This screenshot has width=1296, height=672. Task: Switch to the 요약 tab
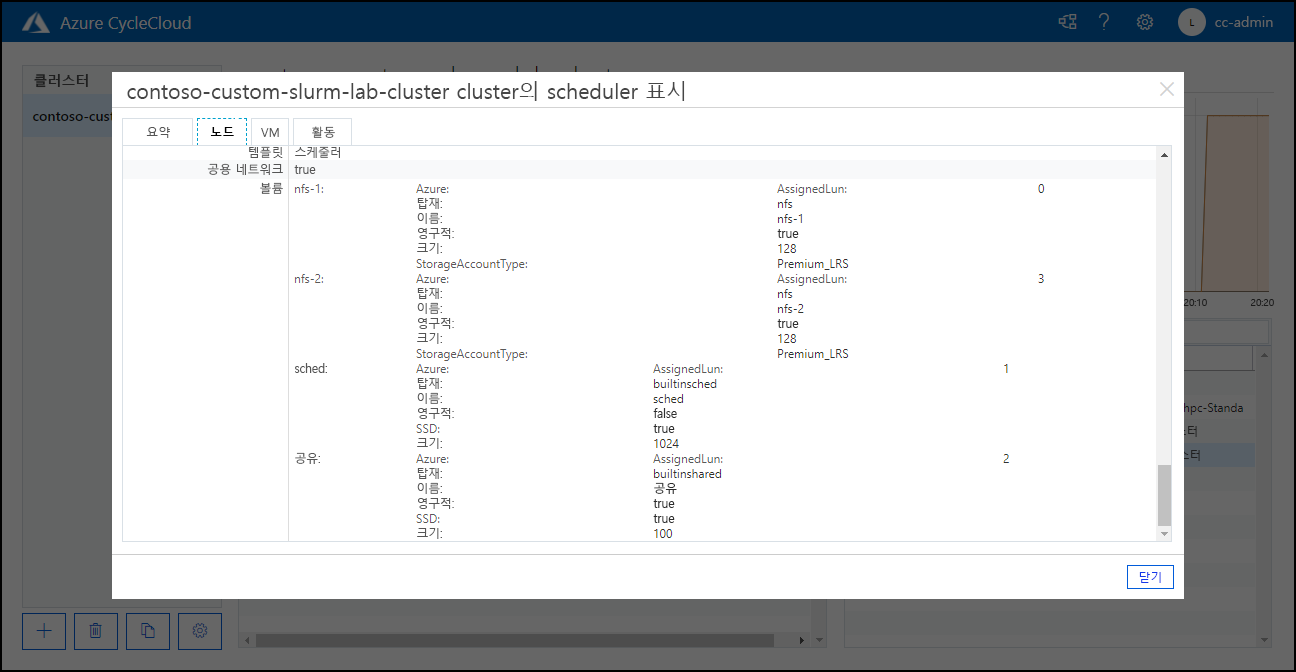click(x=158, y=132)
